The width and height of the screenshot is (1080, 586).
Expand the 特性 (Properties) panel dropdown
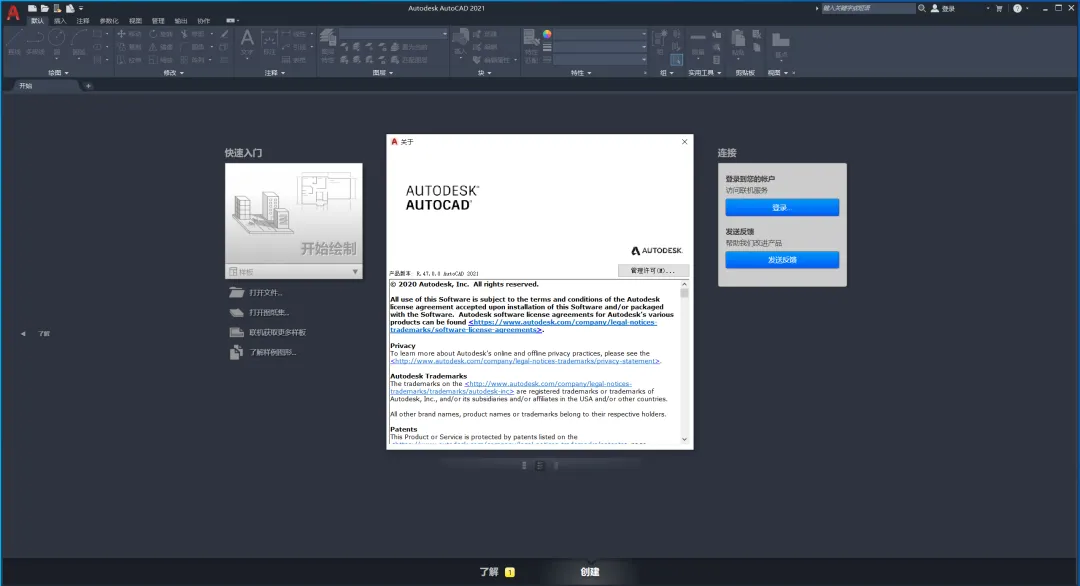pos(581,73)
